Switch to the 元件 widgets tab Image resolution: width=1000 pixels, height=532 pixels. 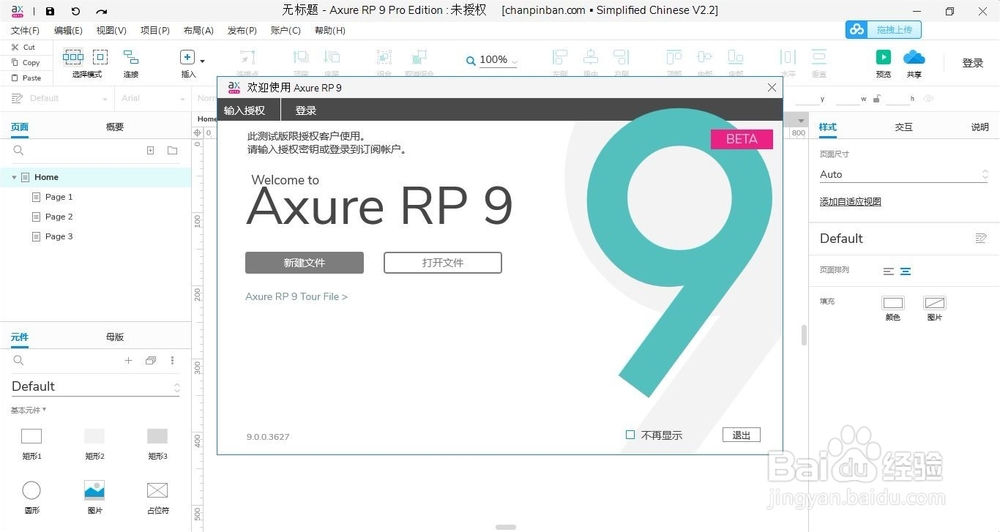[20, 337]
